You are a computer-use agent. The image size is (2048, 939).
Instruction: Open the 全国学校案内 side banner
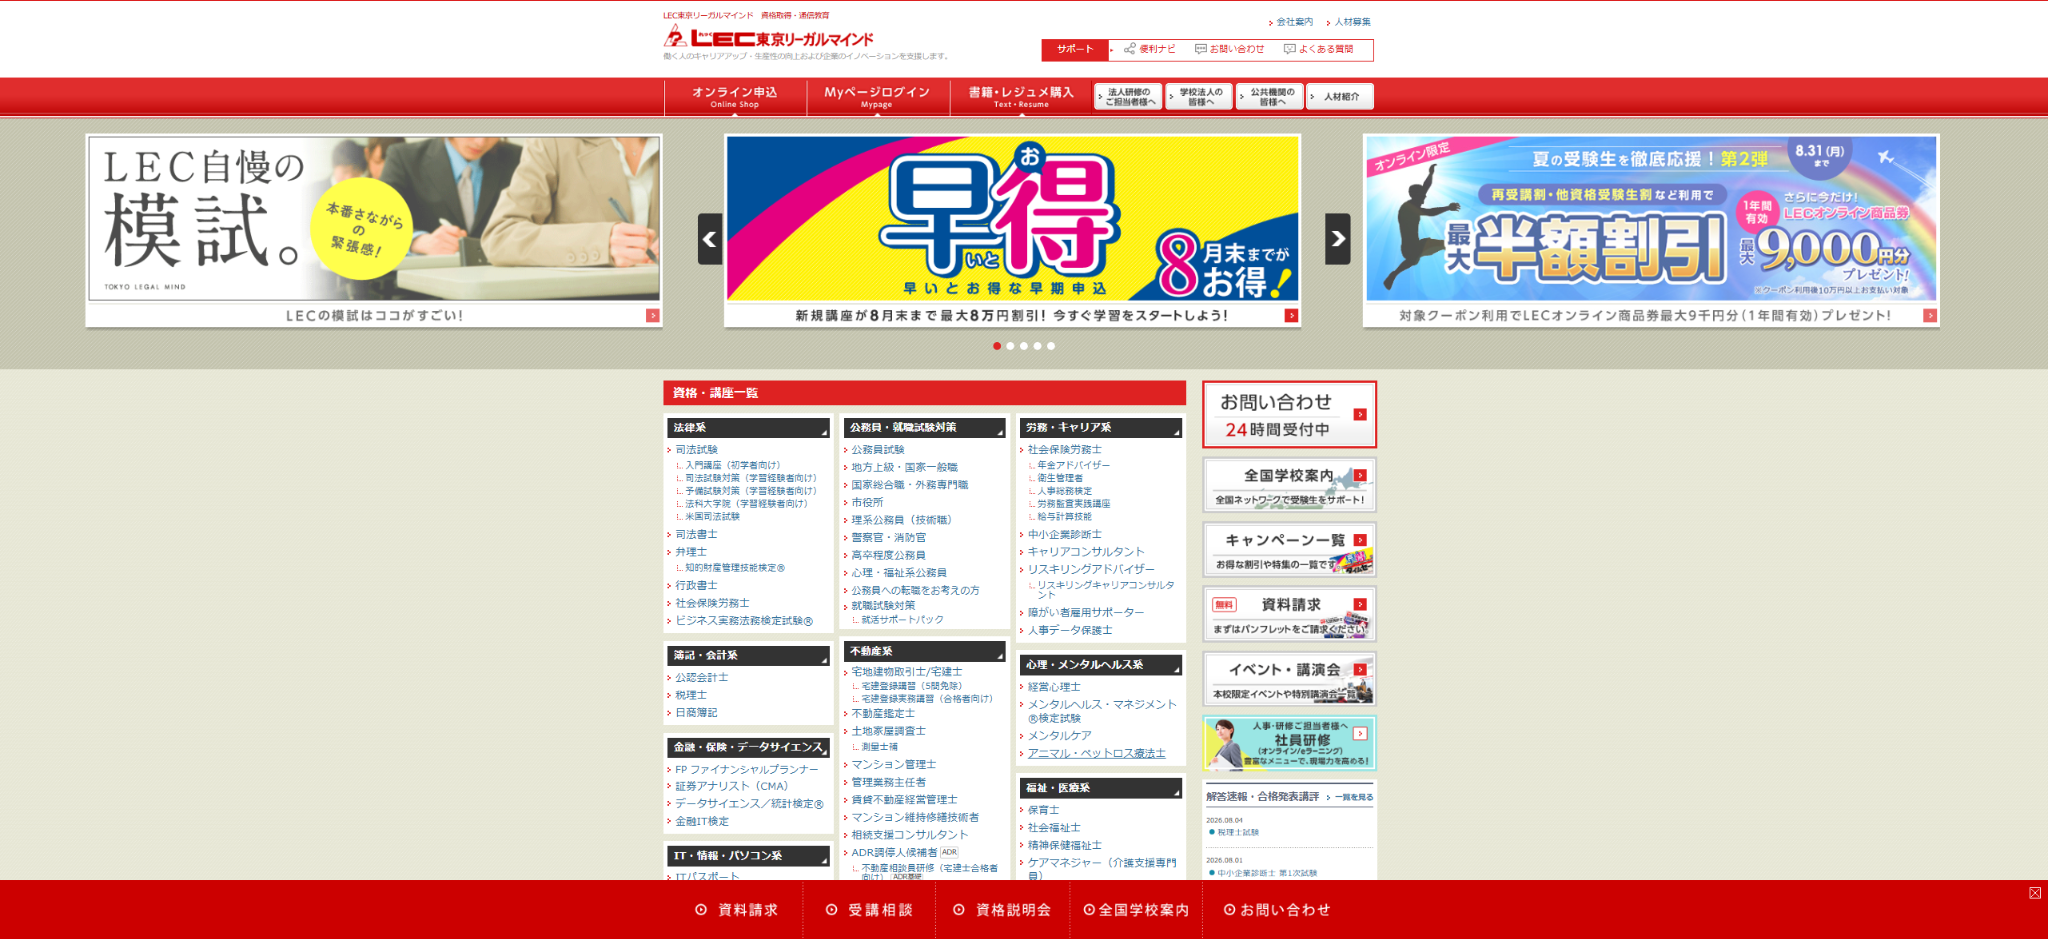pos(1289,485)
